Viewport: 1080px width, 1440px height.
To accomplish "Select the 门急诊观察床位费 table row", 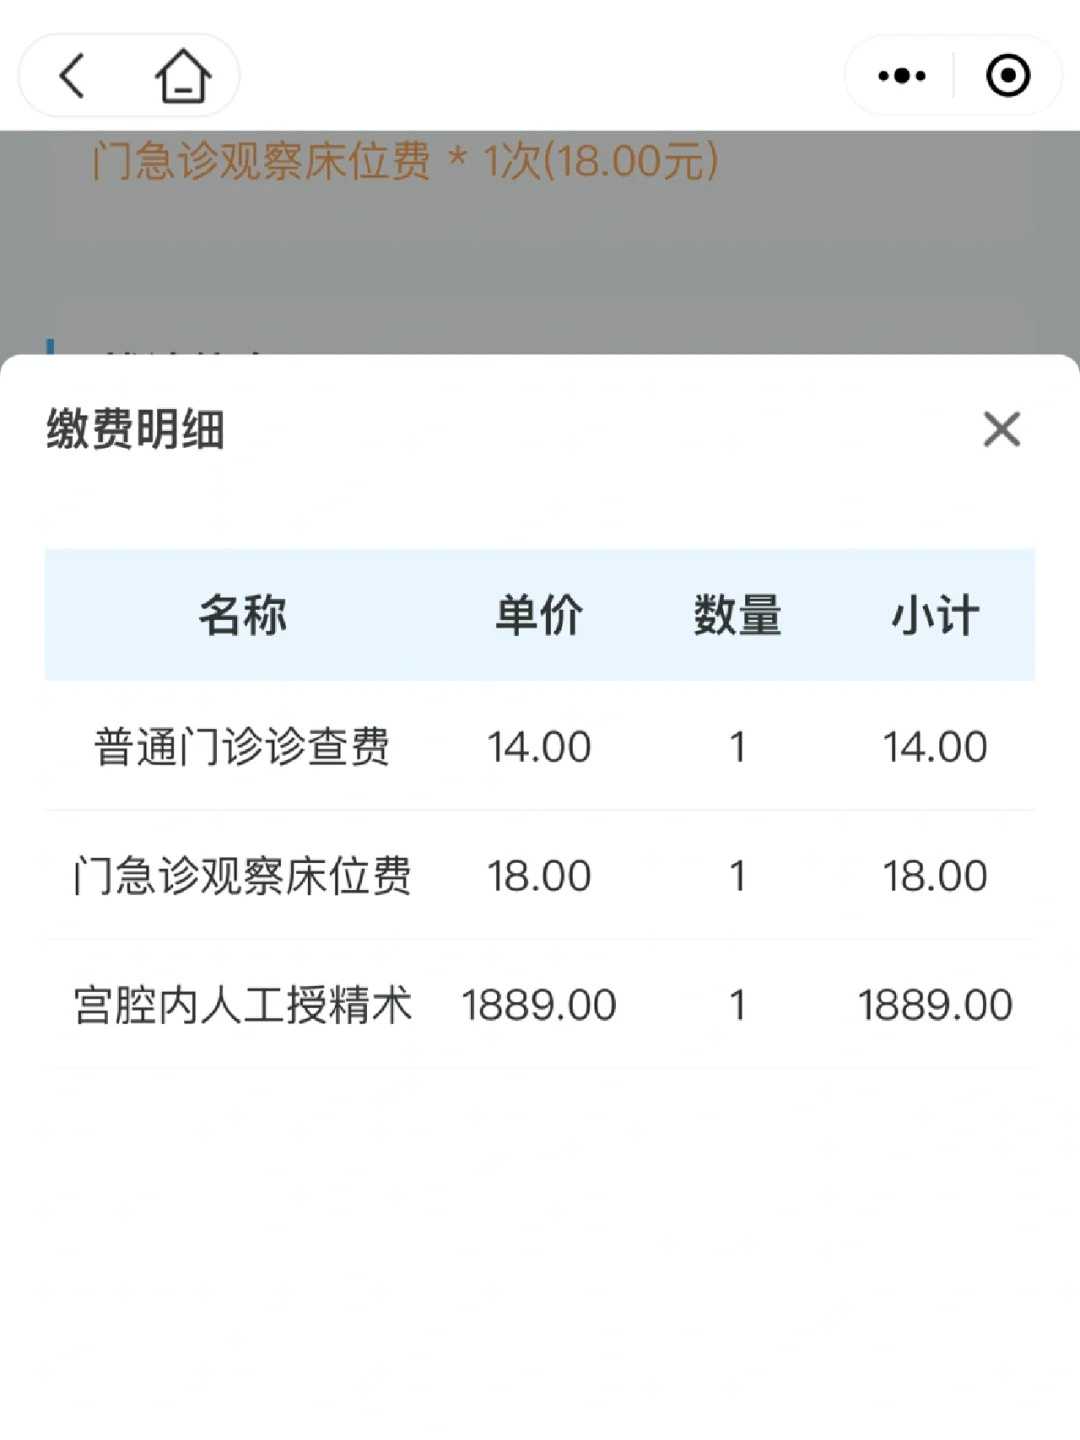I will tap(540, 876).
